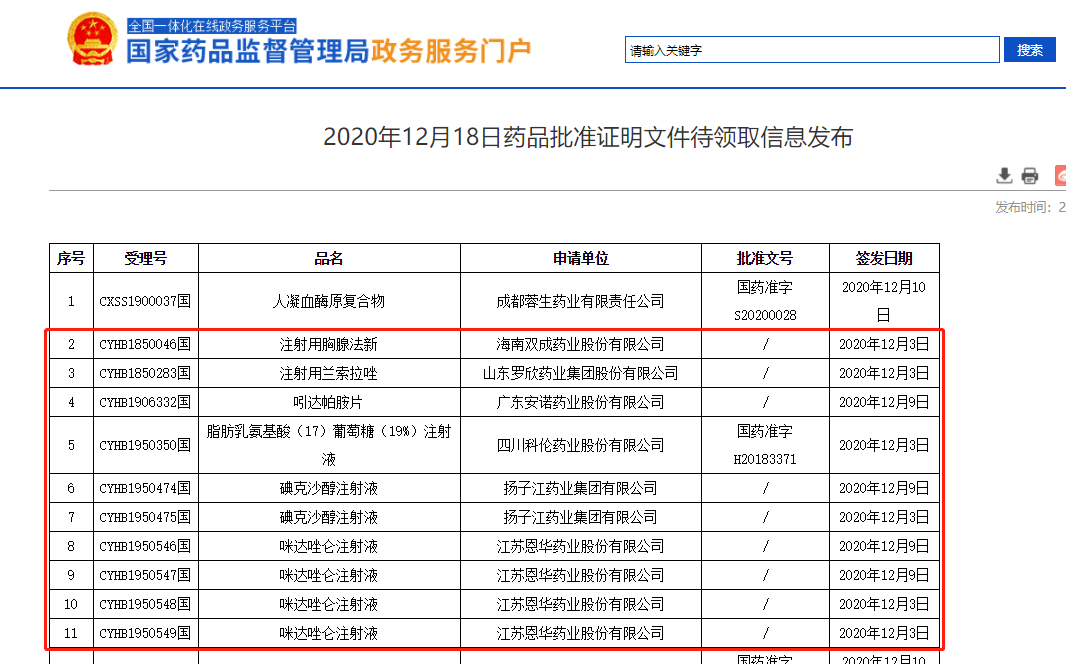Click the 签发日期 column header
Screen dimensions: 1066x664
pyautogui.click(x=884, y=258)
